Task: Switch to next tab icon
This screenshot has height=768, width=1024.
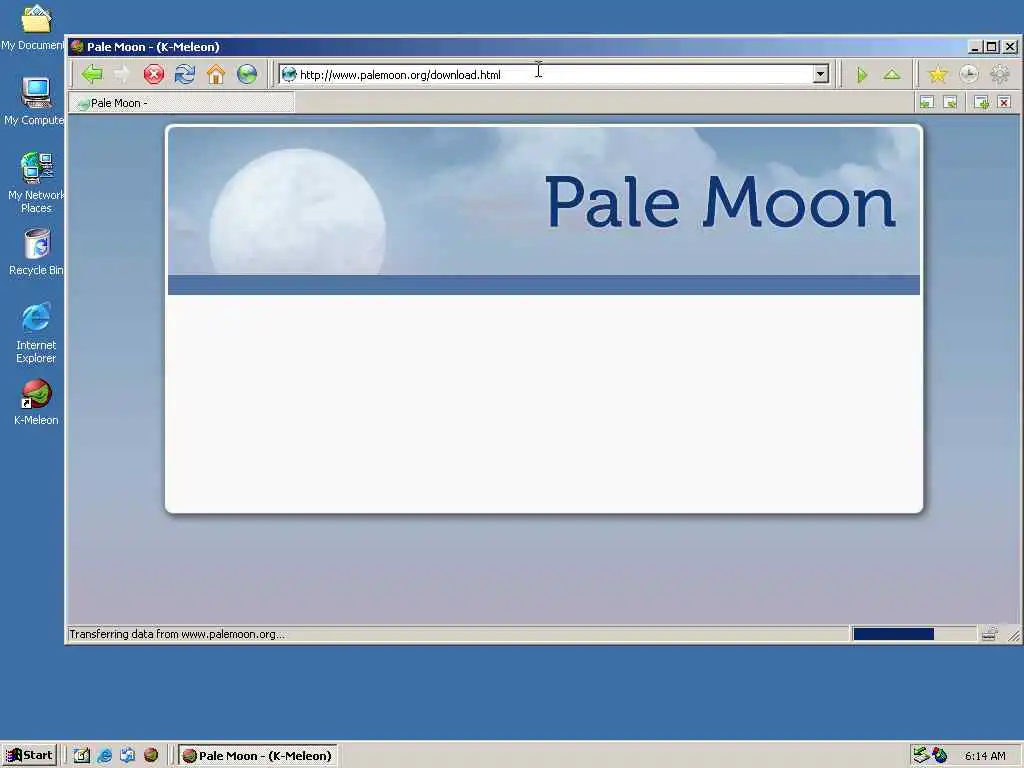Action: coord(950,103)
